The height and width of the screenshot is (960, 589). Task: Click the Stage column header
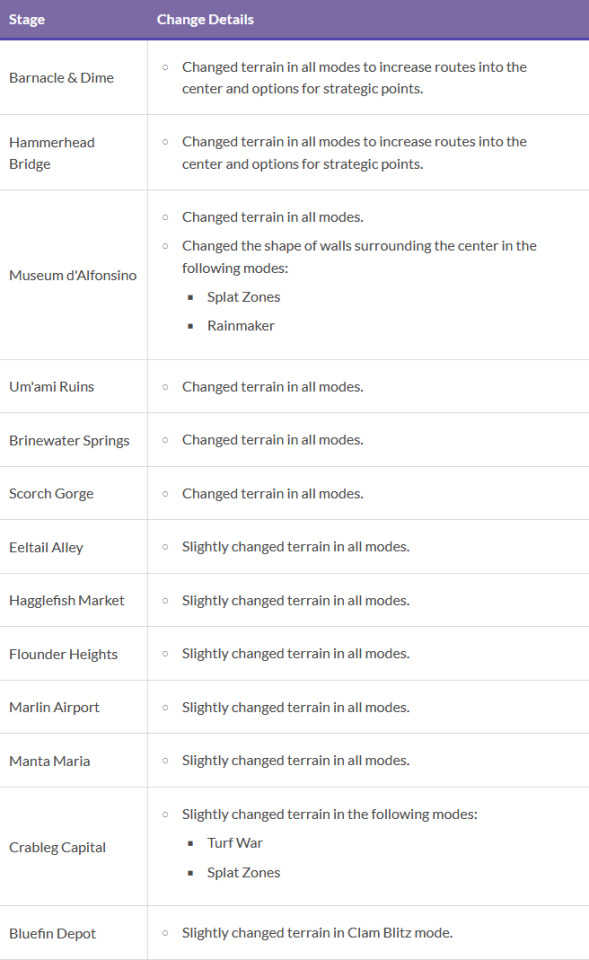(x=27, y=20)
